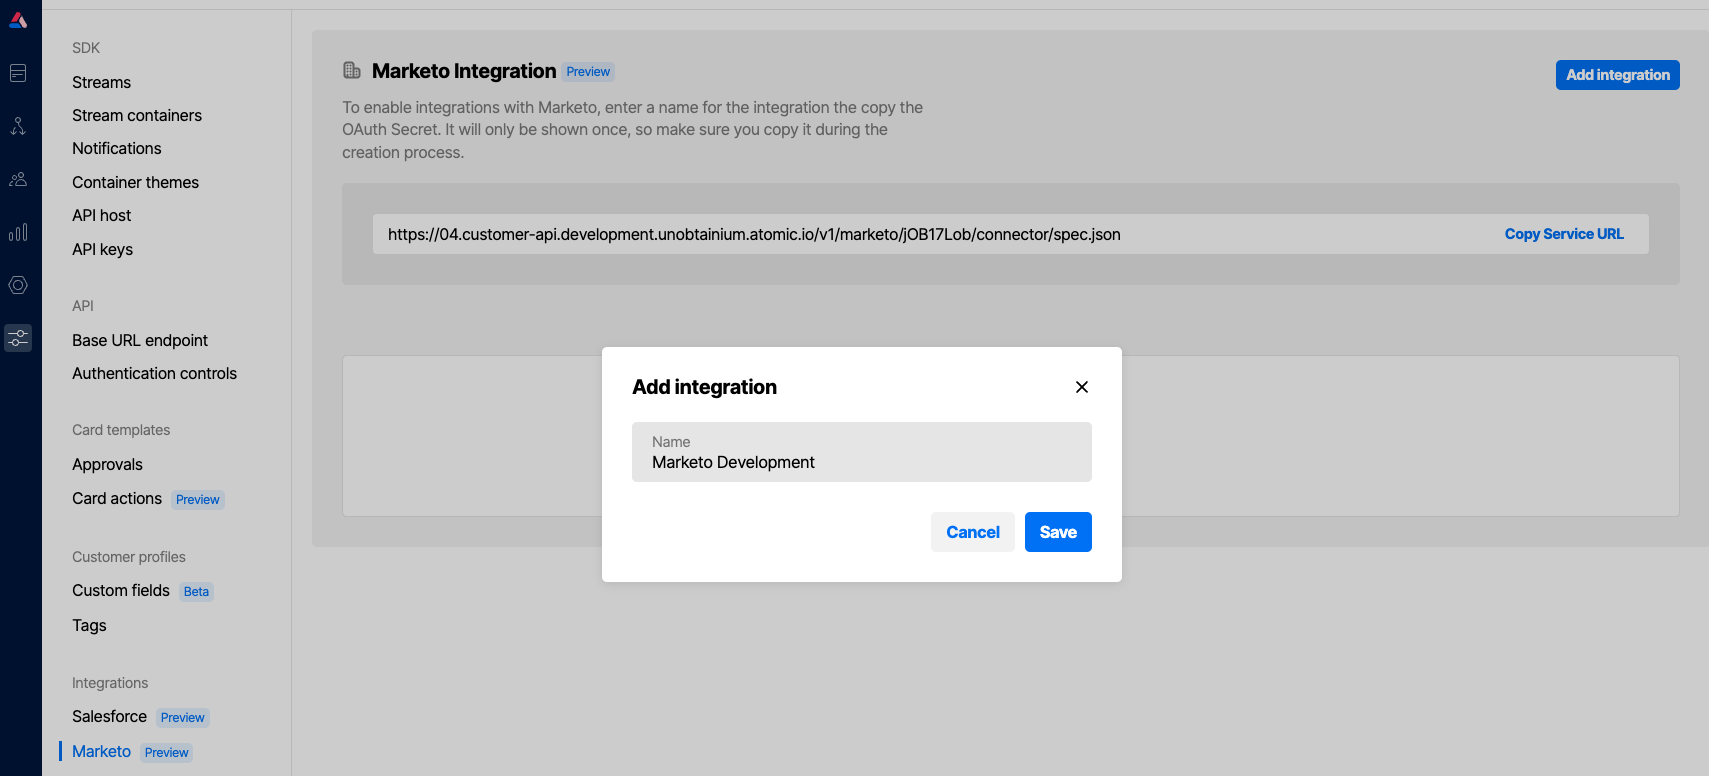Select the configuration sliders icon in the left rail
Image resolution: width=1709 pixels, height=776 pixels.
click(x=18, y=338)
